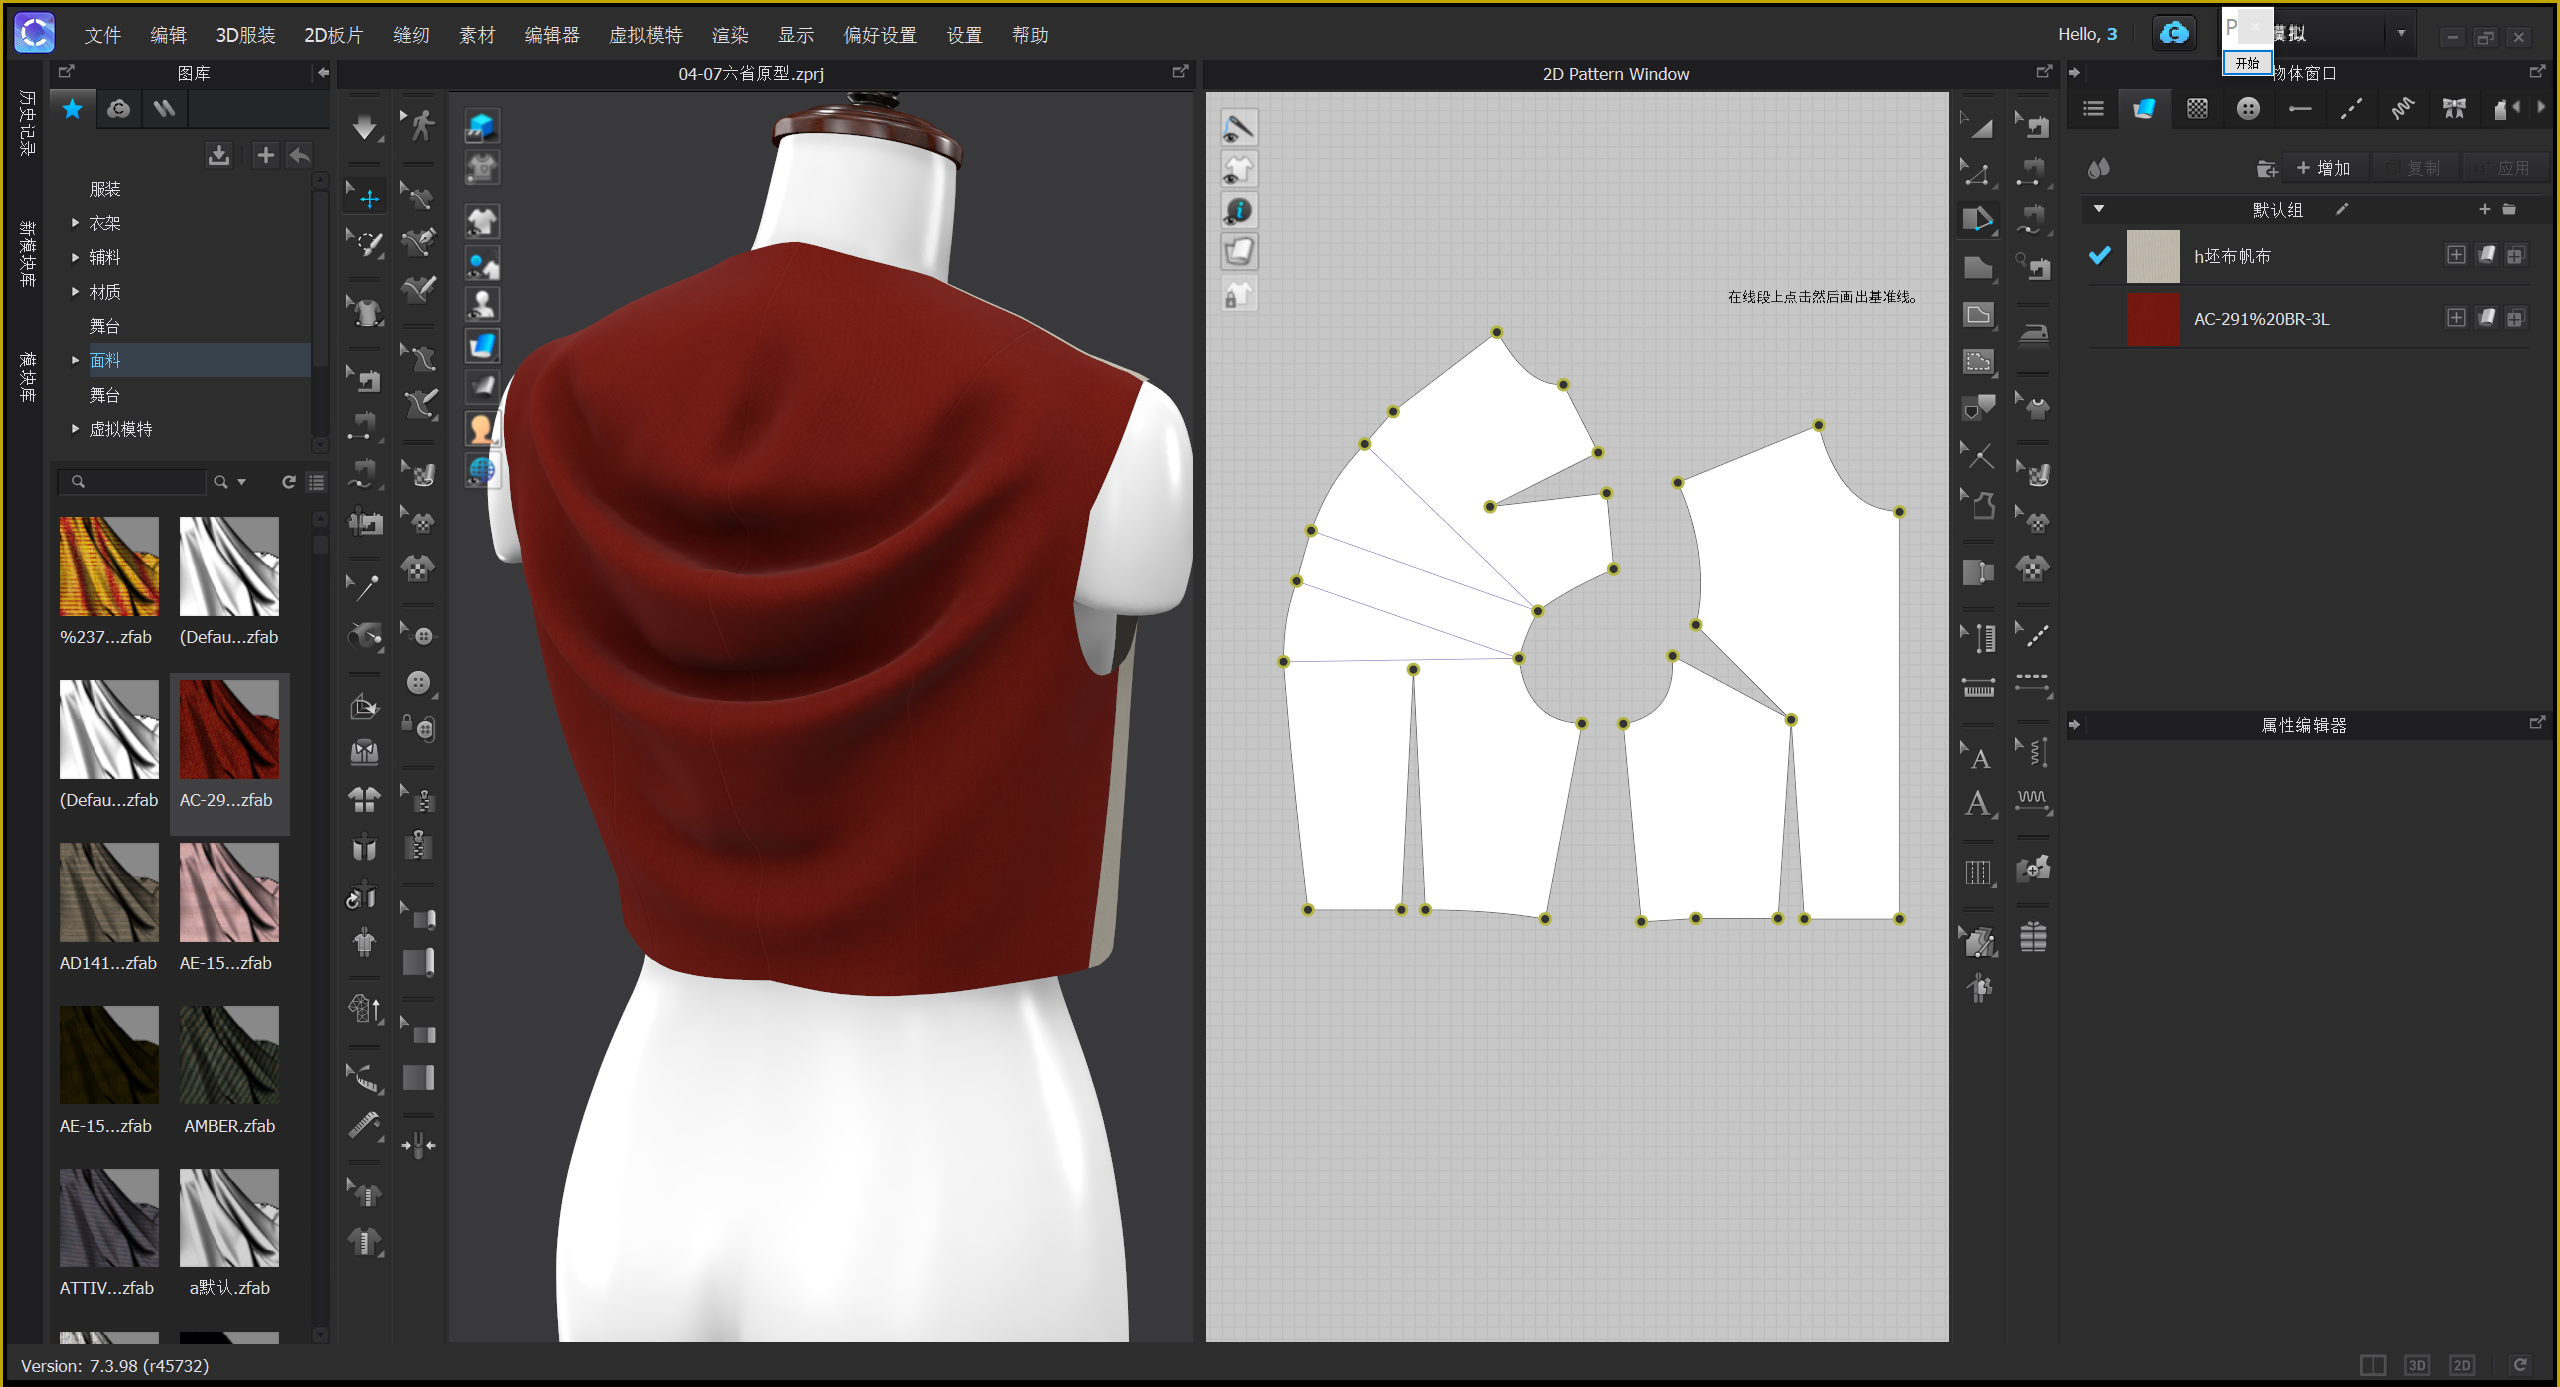Screen dimensions: 2560x1387
Task: Toggle the pattern lock icon in 2D window
Action: tap(1239, 295)
